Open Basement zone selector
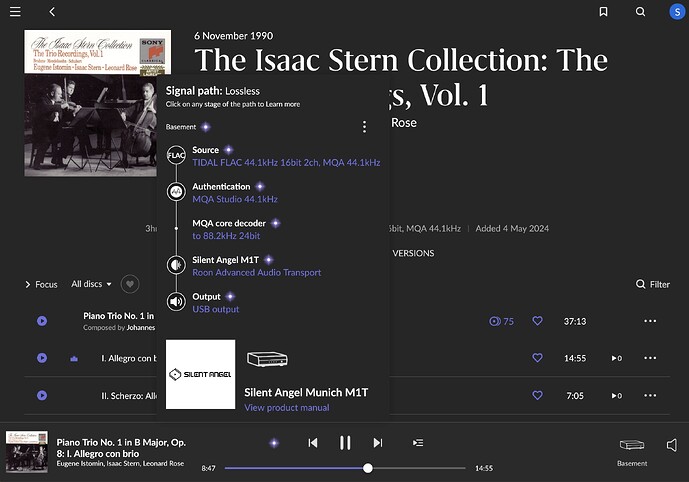This screenshot has width=689, height=482. point(632,452)
